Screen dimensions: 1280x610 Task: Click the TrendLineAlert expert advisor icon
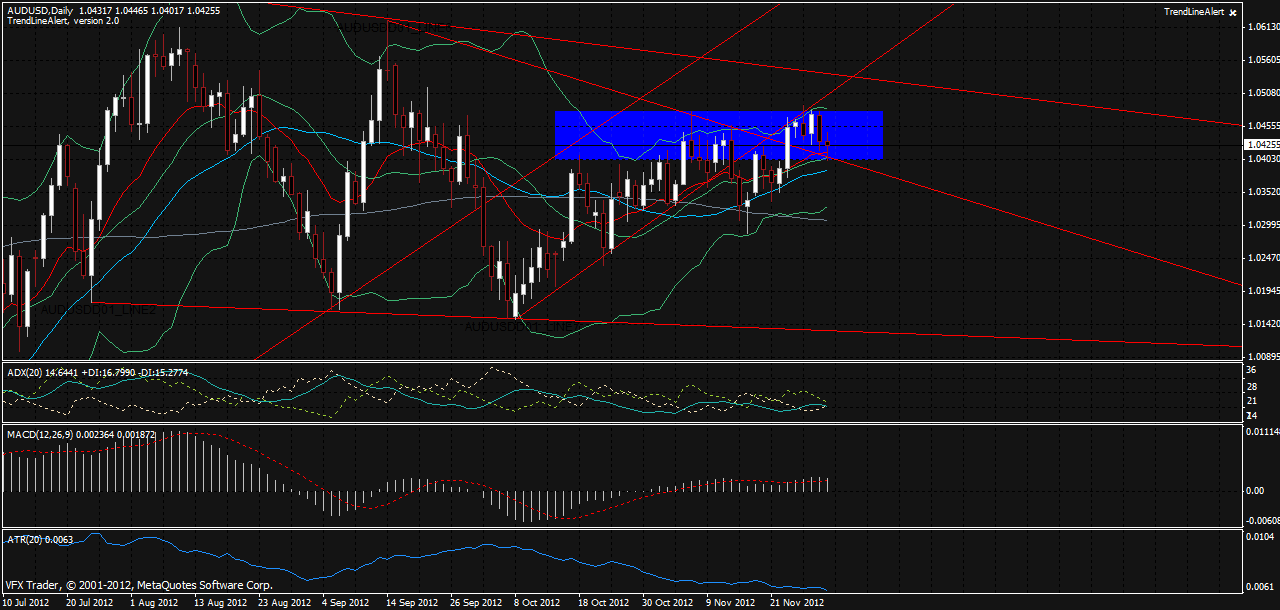(x=1233, y=12)
